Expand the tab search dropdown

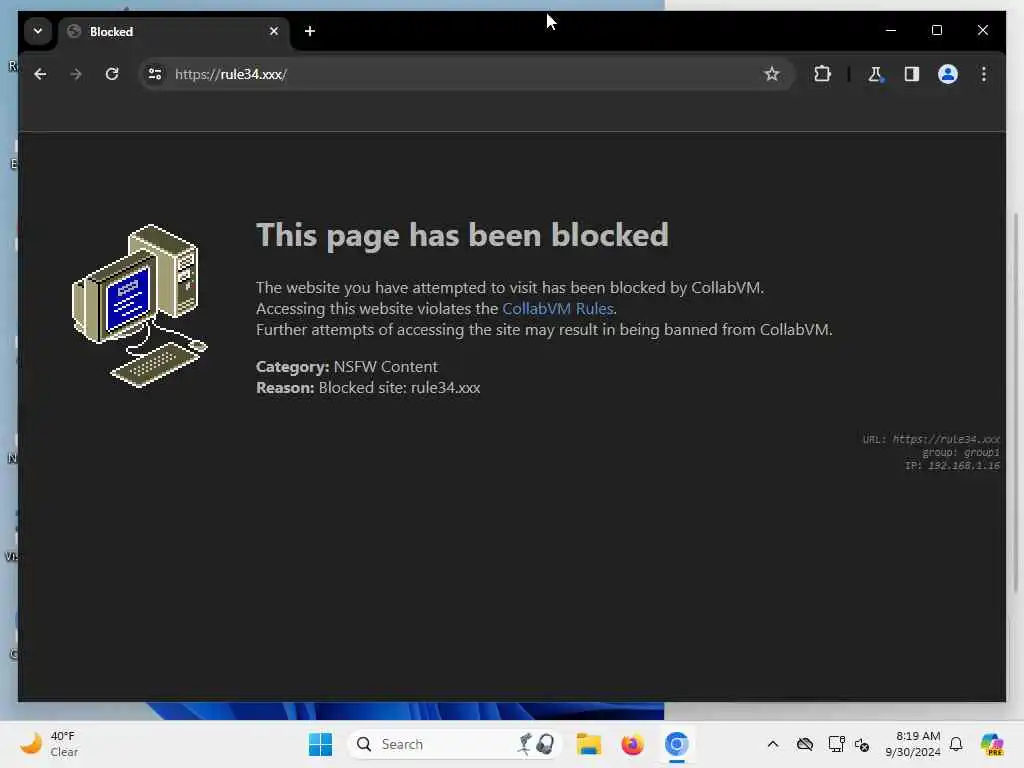(38, 31)
